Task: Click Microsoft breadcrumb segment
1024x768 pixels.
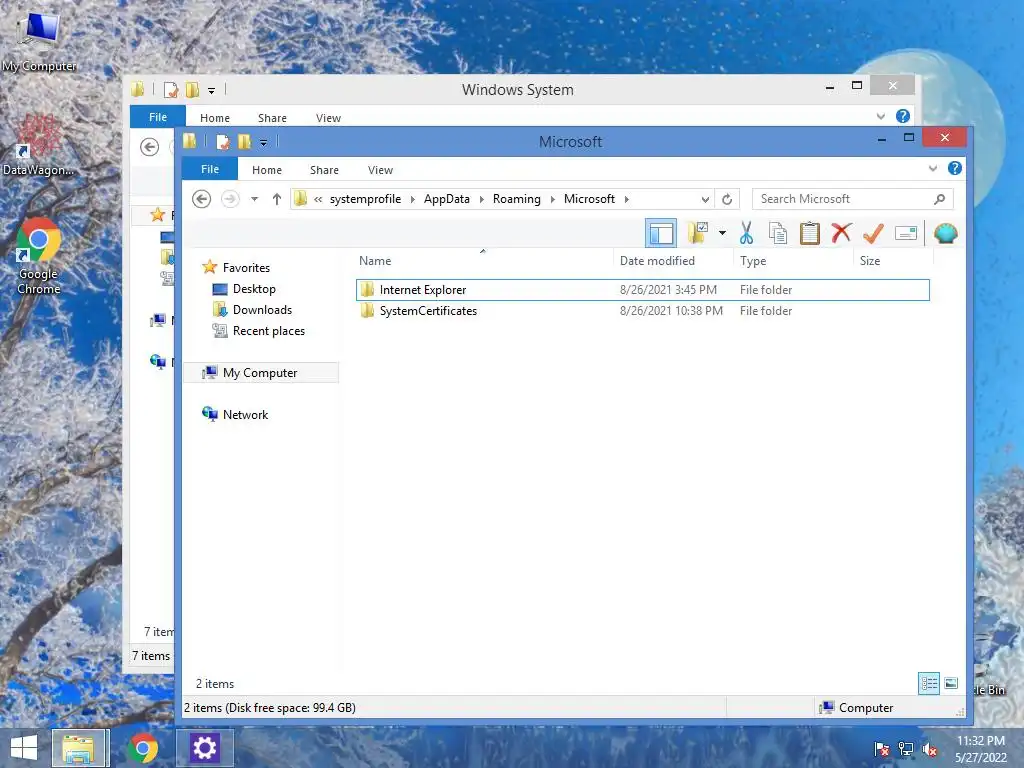Action: (x=589, y=199)
